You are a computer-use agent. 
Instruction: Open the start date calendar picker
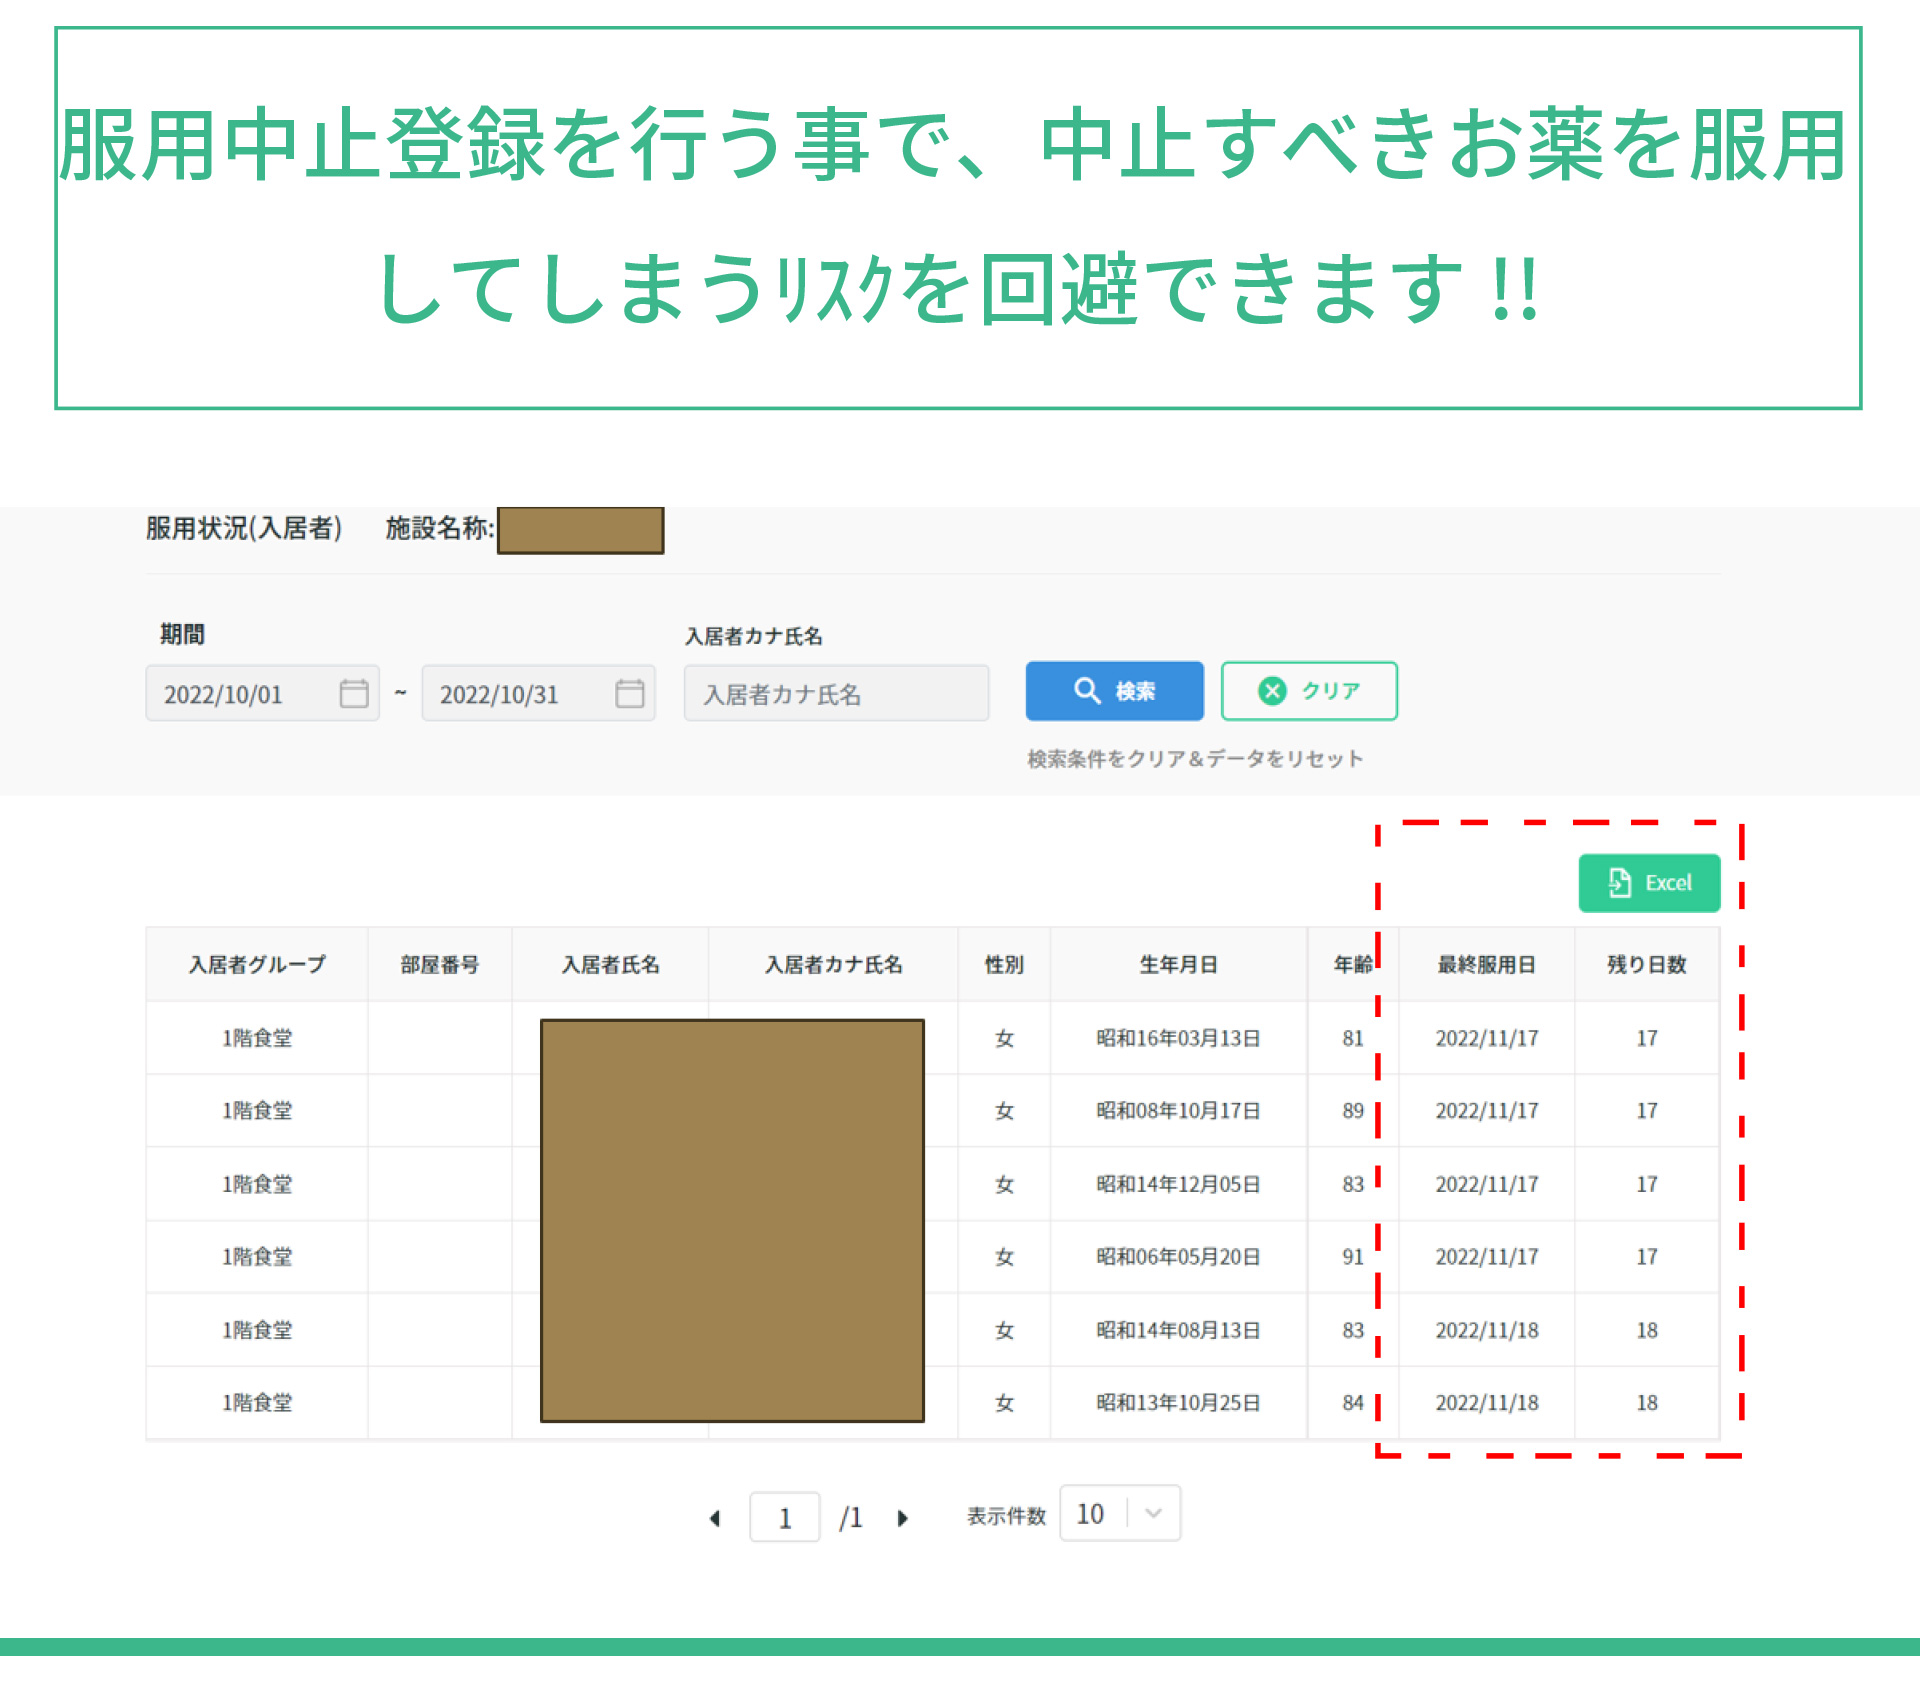(x=354, y=693)
